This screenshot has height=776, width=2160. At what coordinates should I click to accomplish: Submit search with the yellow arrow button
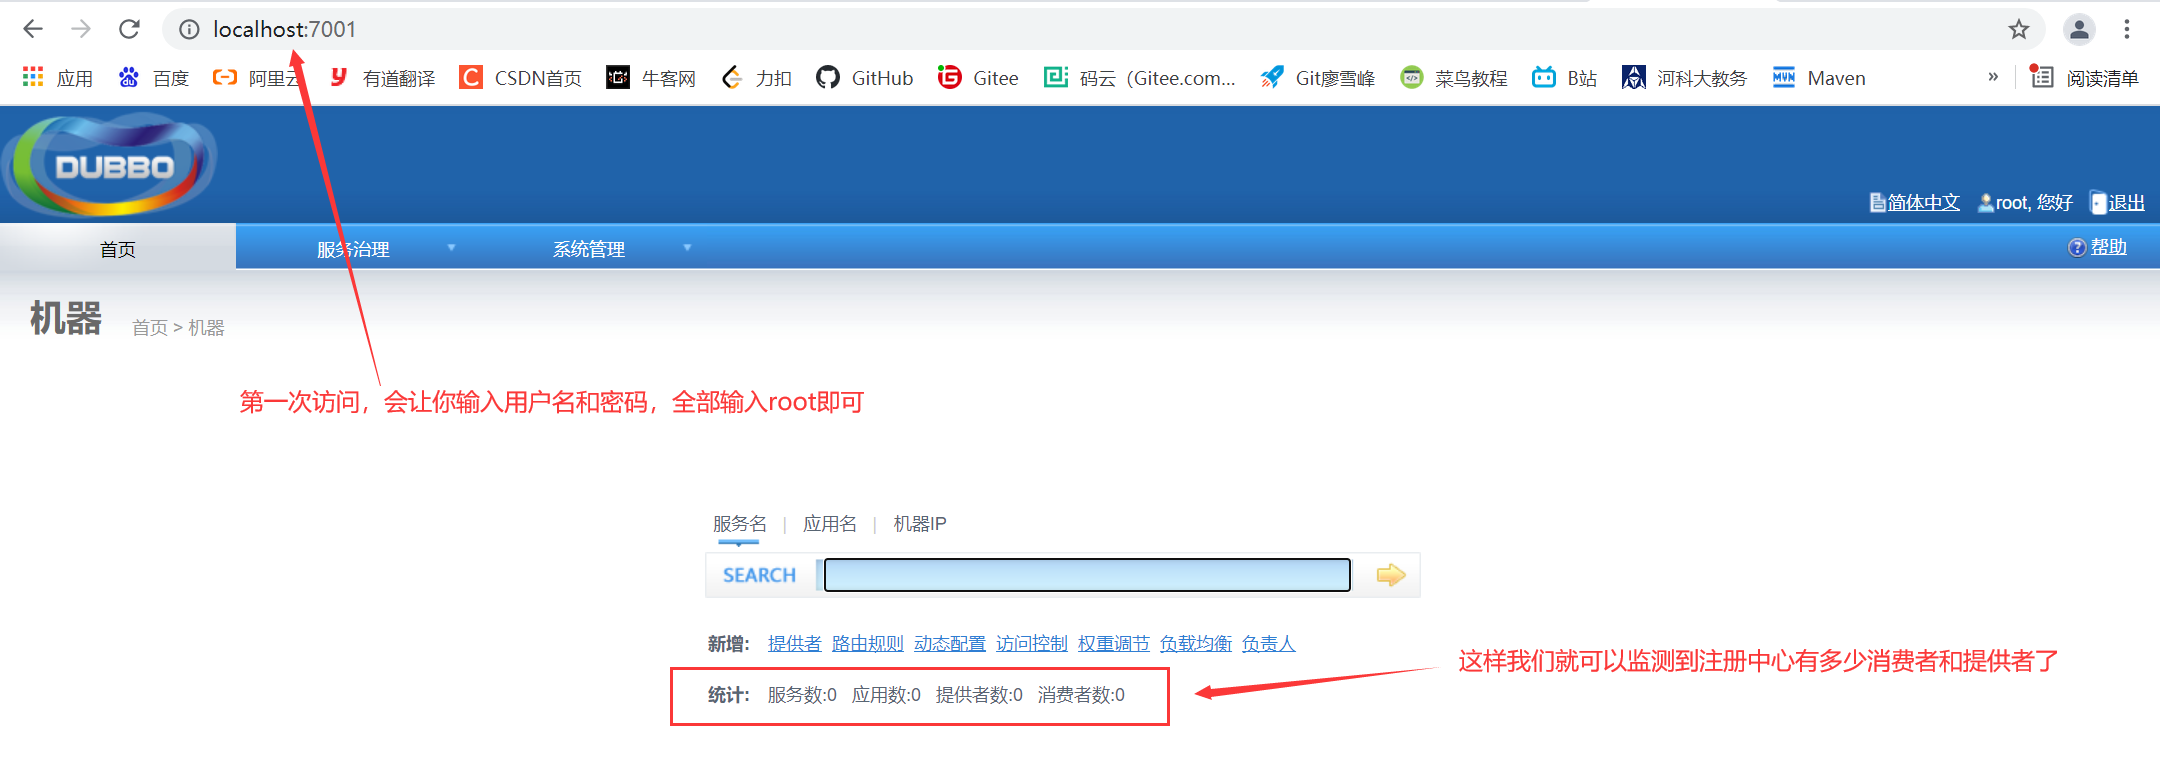click(x=1390, y=575)
